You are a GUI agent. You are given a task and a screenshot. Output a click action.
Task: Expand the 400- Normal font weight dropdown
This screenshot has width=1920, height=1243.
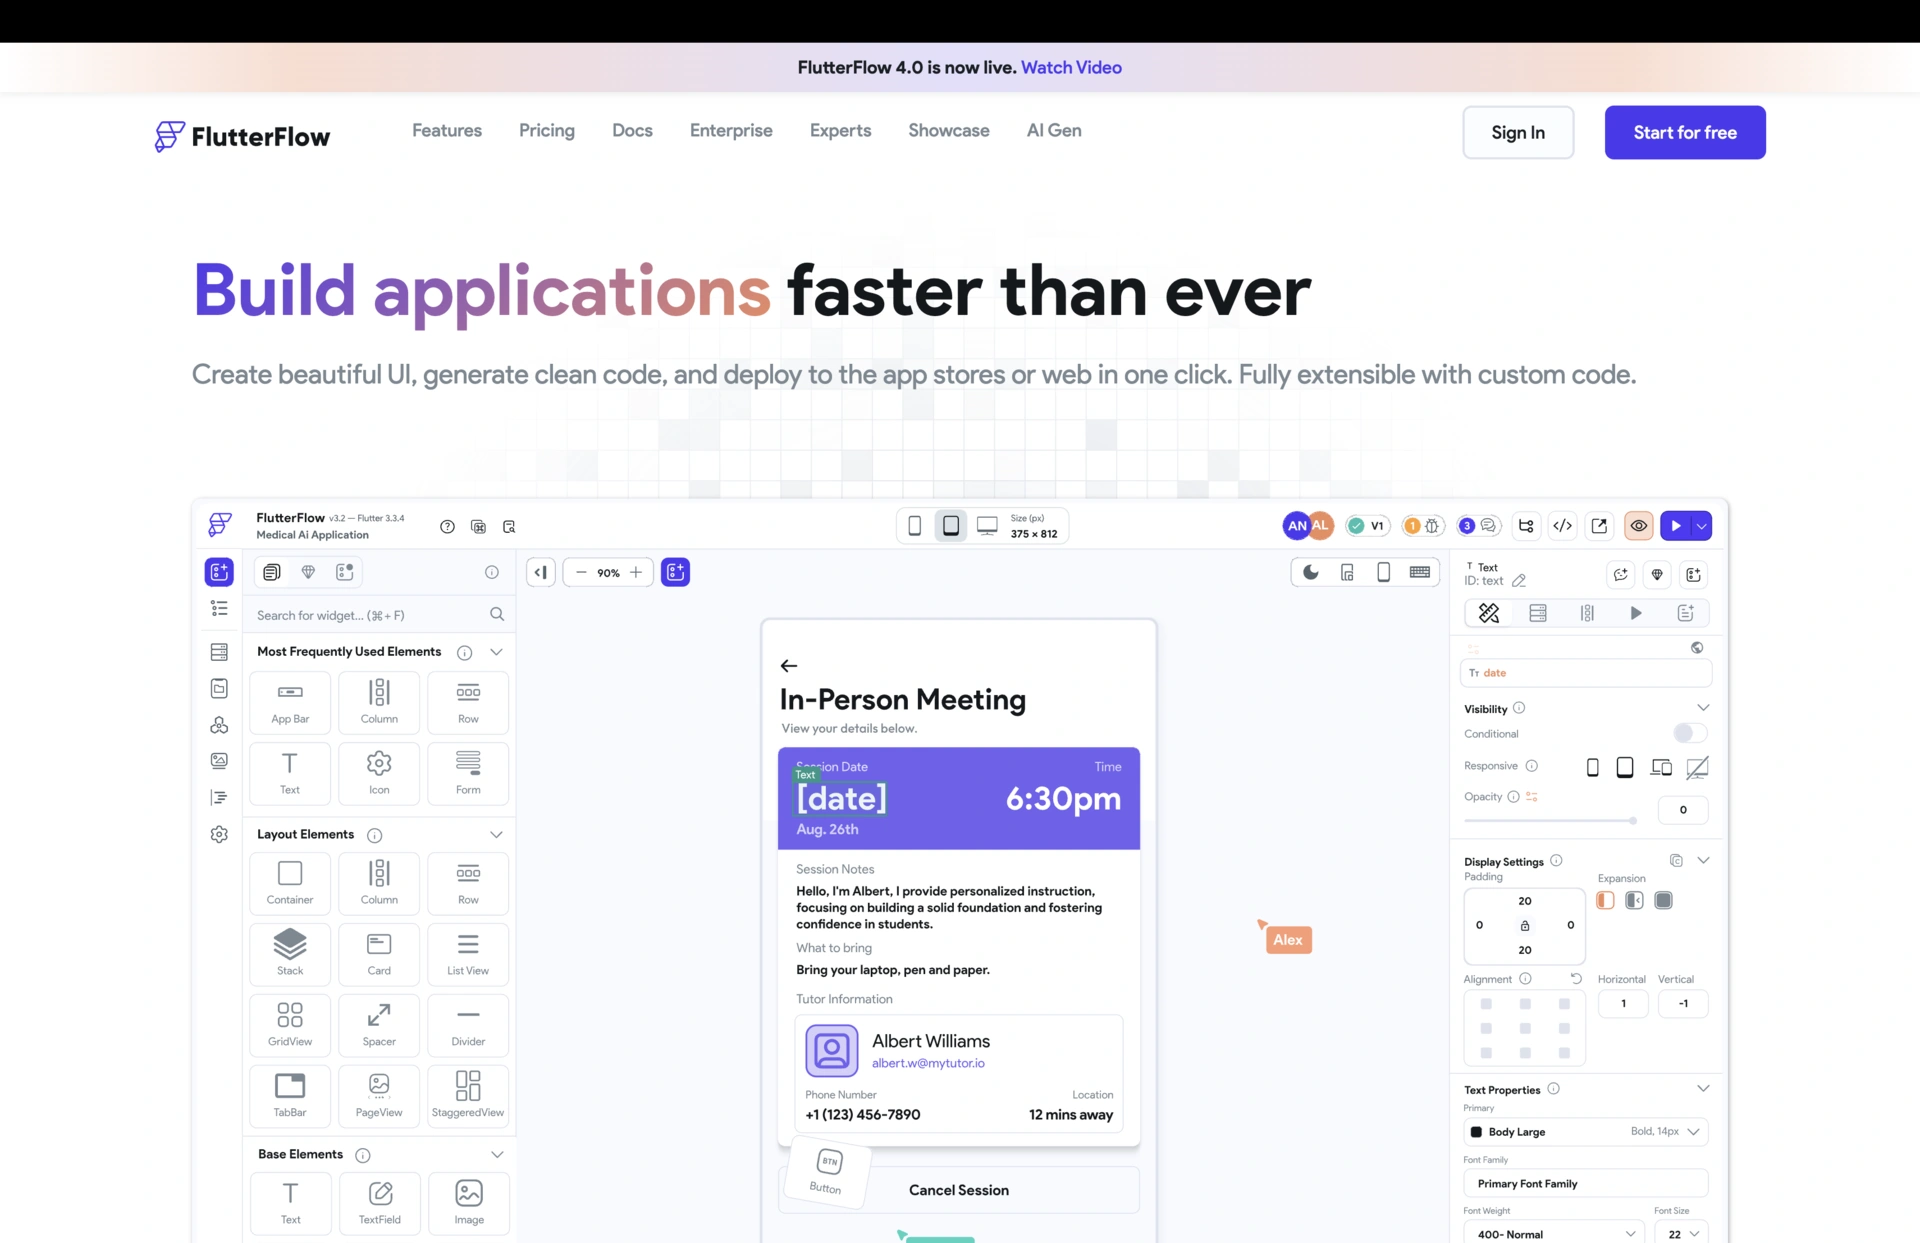coord(1555,1234)
